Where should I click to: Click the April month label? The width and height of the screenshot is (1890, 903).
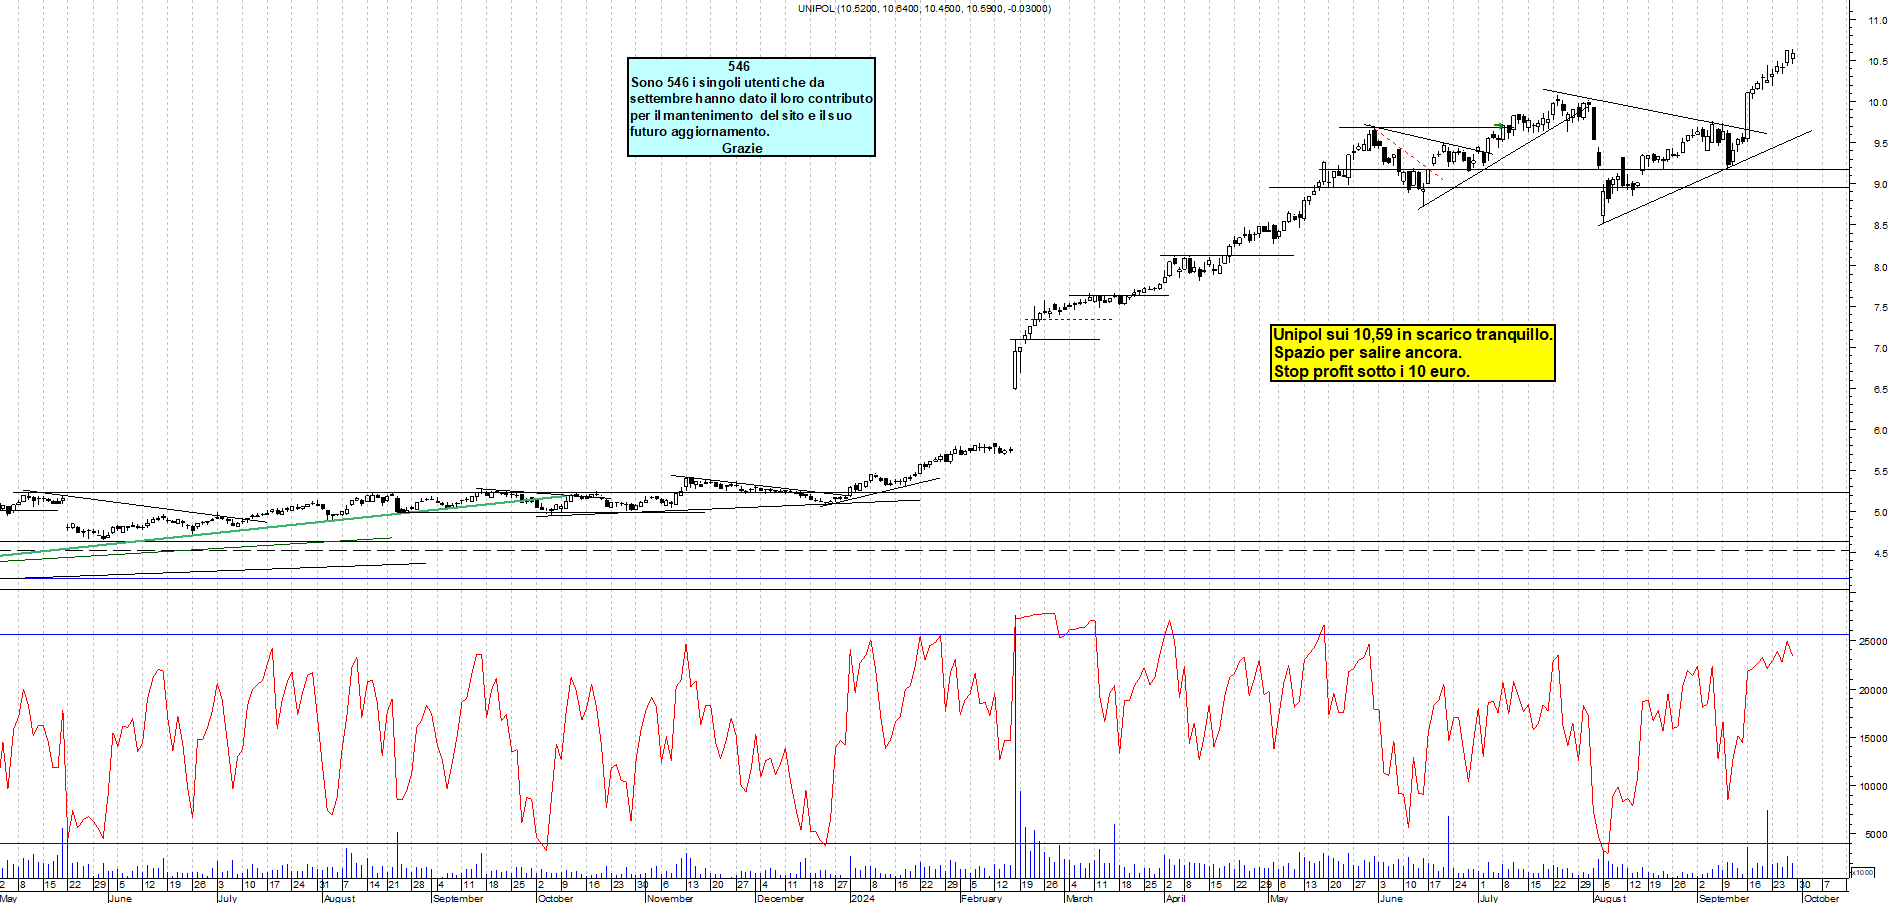coord(1176,898)
